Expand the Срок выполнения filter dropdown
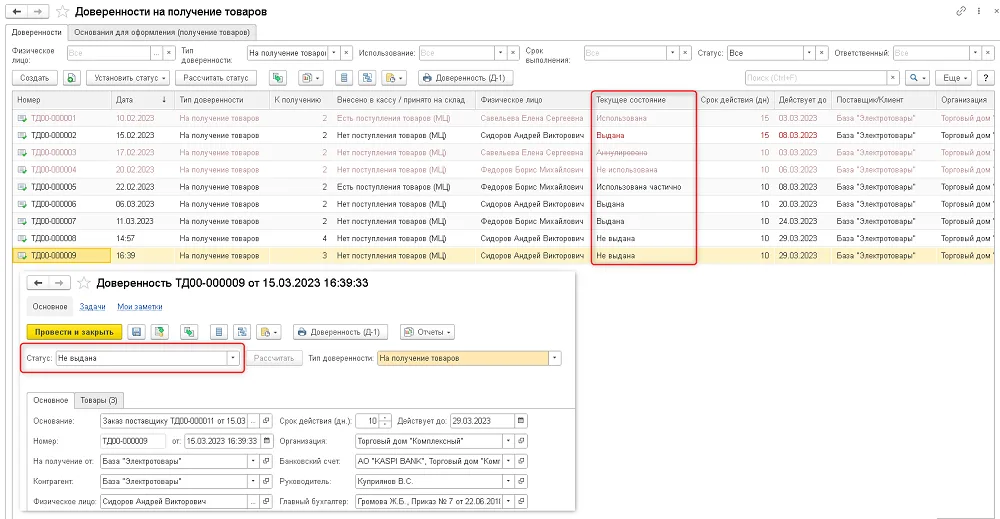Screen dimensions: 1000x519 [672, 53]
